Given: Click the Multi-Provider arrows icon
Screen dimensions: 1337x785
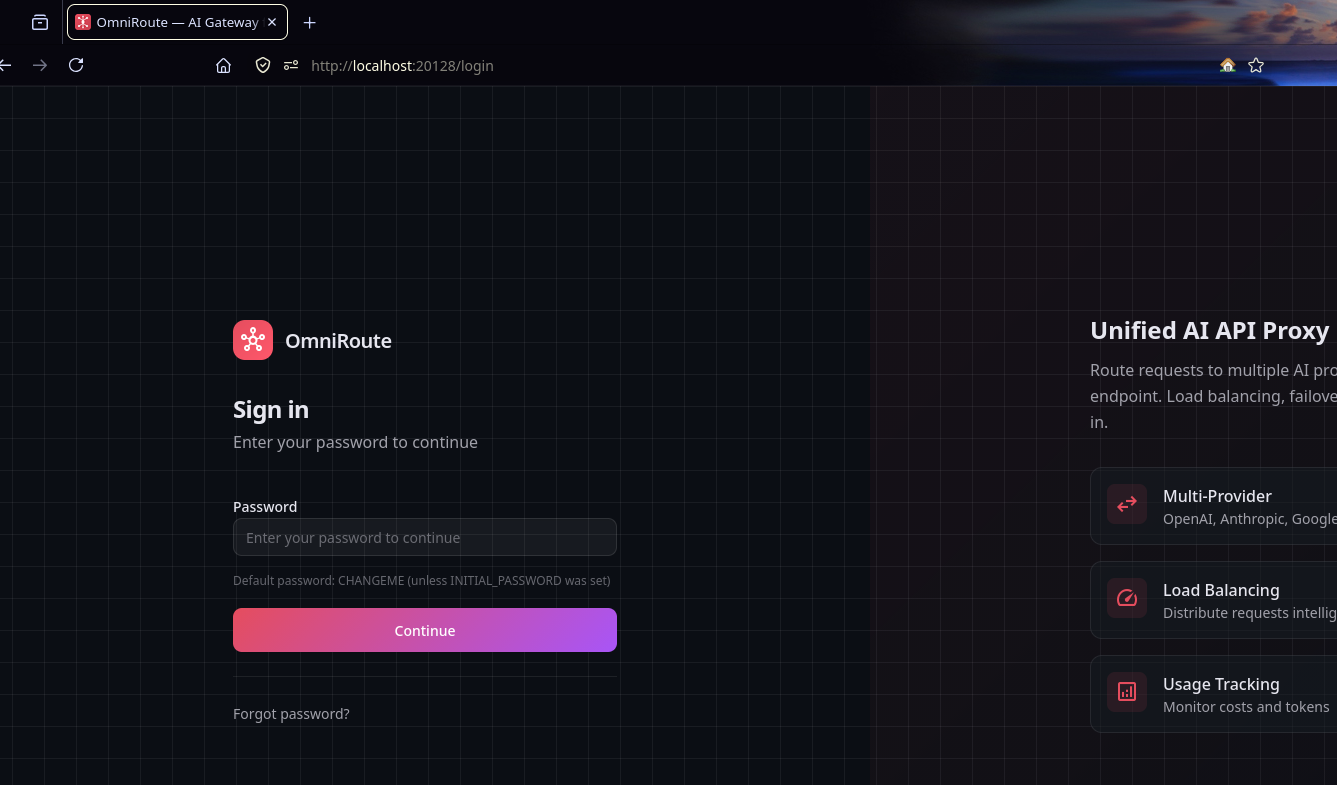Looking at the screenshot, I should click(1127, 504).
